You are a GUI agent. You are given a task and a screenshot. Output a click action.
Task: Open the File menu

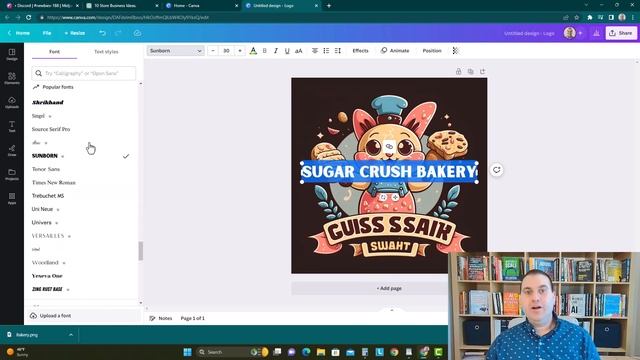47,33
